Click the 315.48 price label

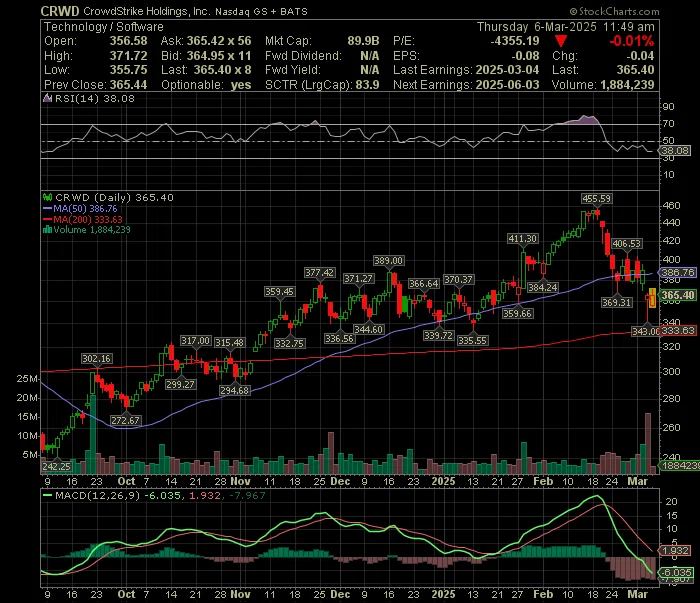click(x=229, y=342)
